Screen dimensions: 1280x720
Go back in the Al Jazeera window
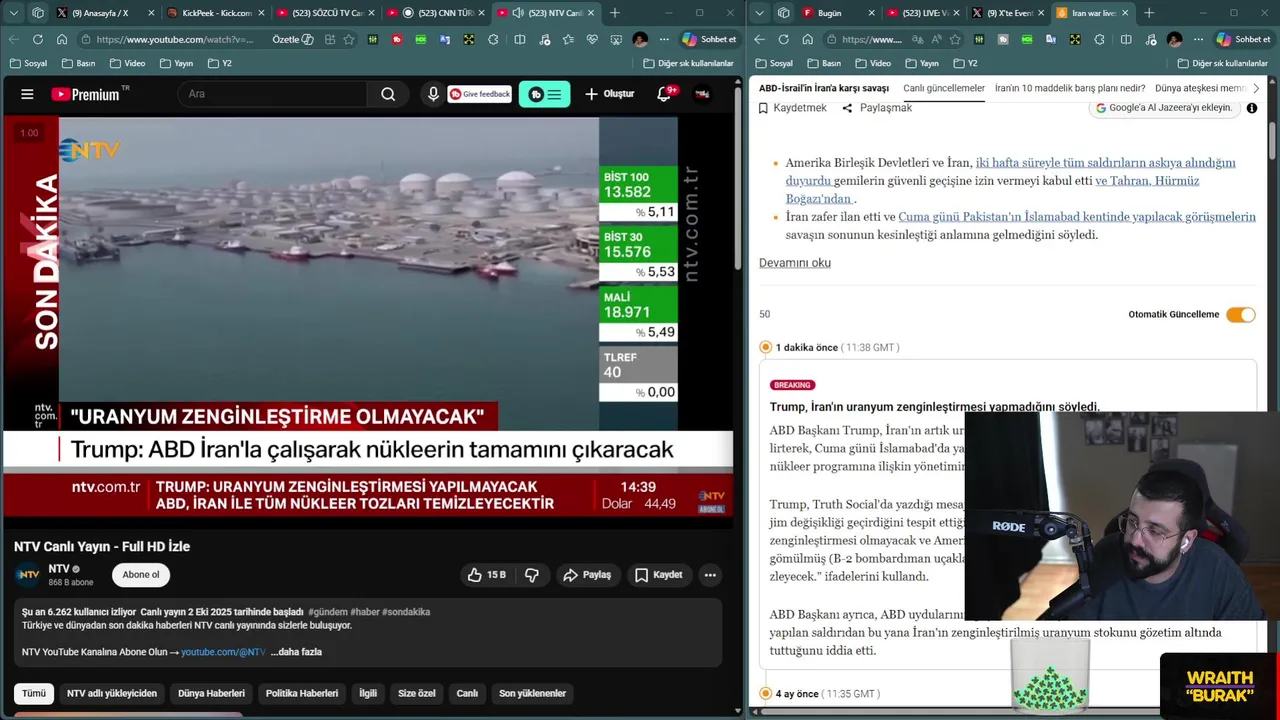tap(759, 39)
